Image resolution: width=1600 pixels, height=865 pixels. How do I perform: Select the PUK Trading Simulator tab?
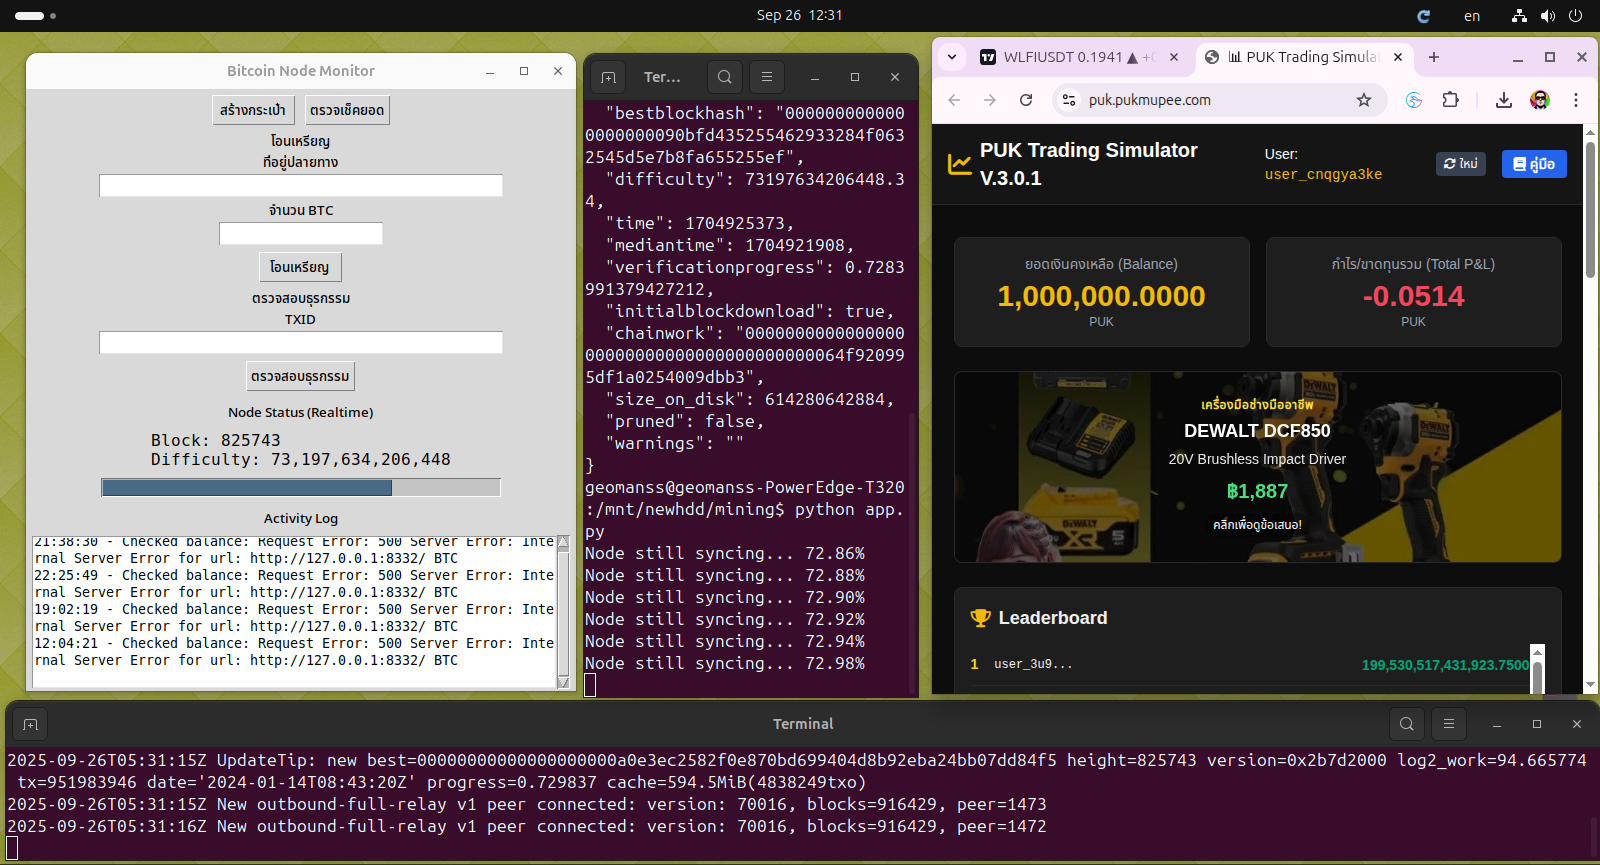coord(1300,57)
